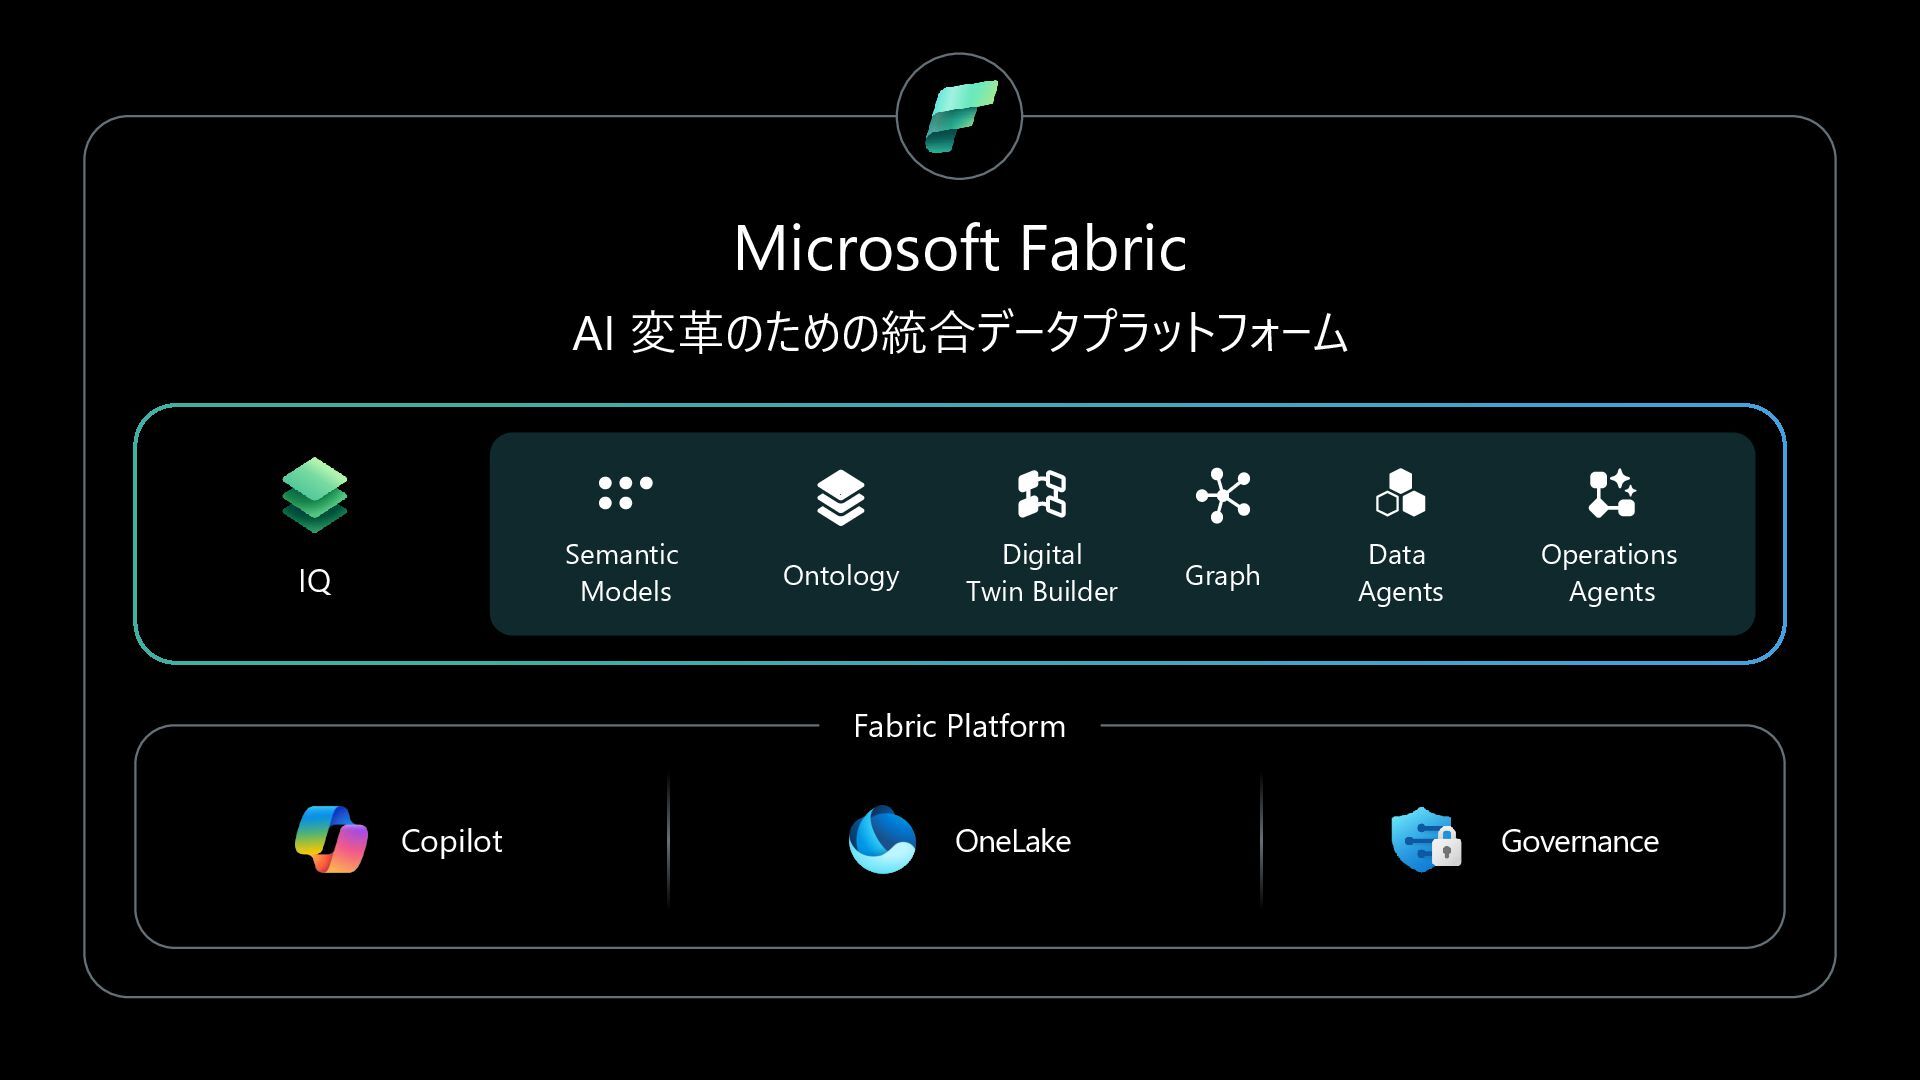1920x1080 pixels.
Task: Click the Microsoft Fabric logo icon
Action: pyautogui.click(x=960, y=116)
